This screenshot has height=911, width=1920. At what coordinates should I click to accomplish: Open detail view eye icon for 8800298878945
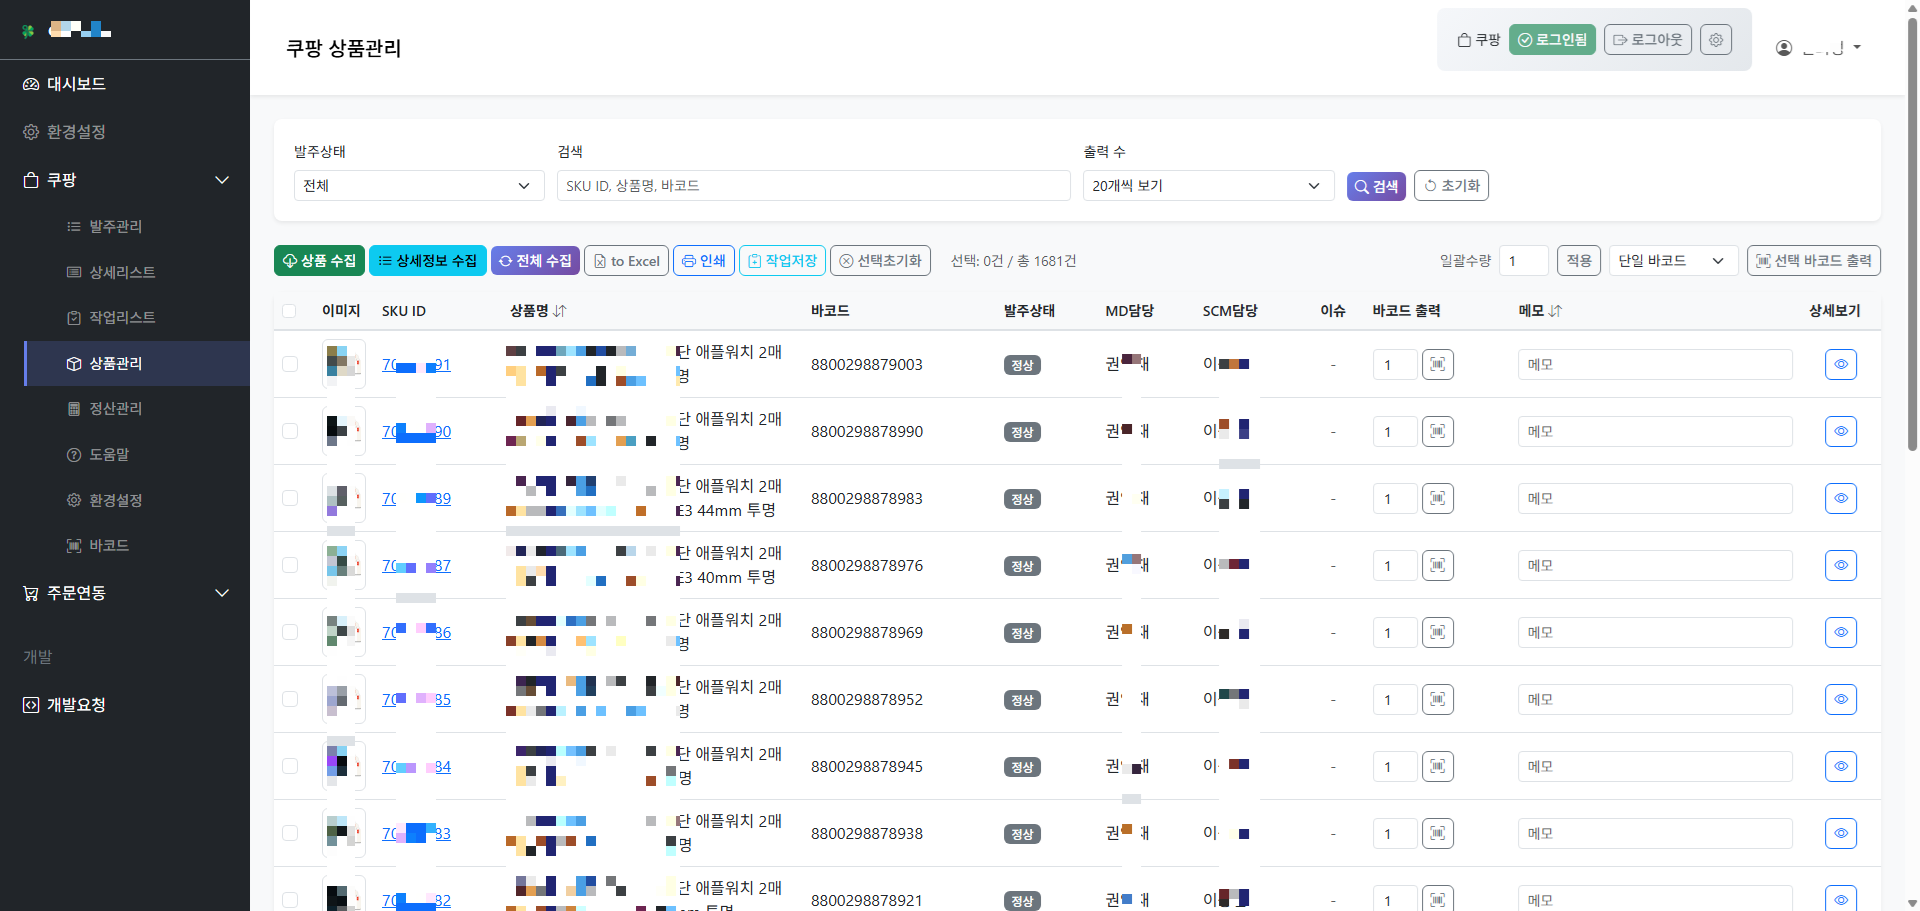(1840, 766)
